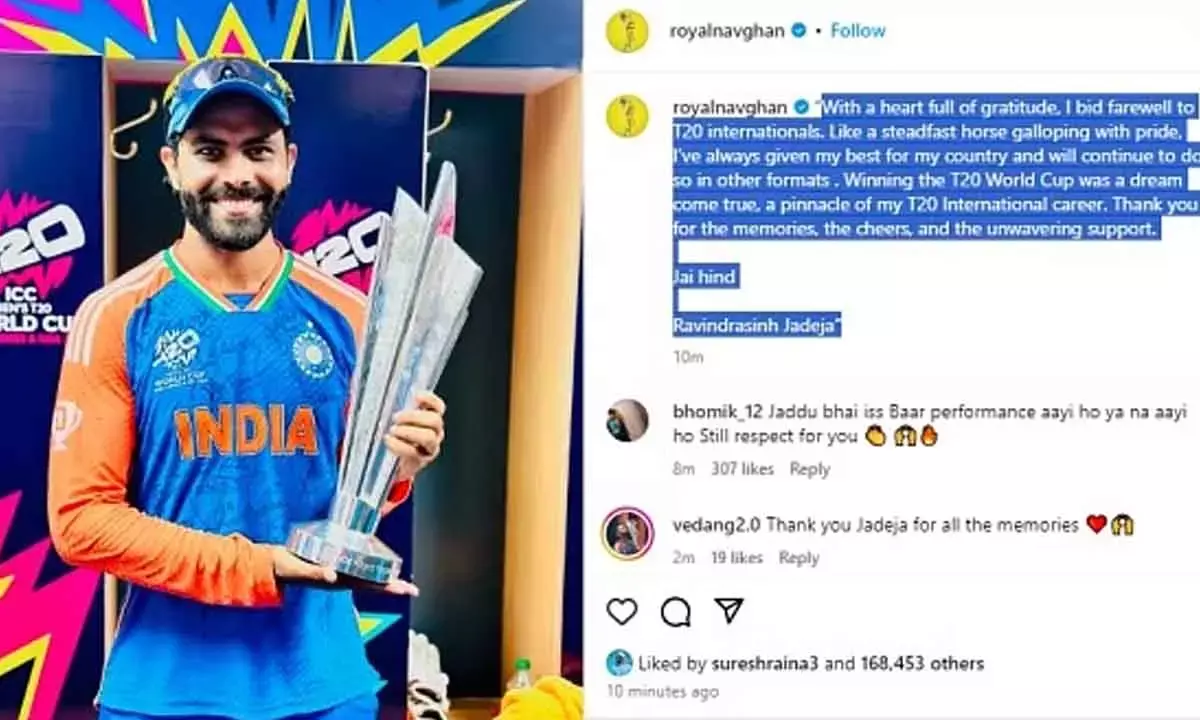Open bhomik_12 commenter avatar
This screenshot has width=1200, height=720.
[627, 421]
